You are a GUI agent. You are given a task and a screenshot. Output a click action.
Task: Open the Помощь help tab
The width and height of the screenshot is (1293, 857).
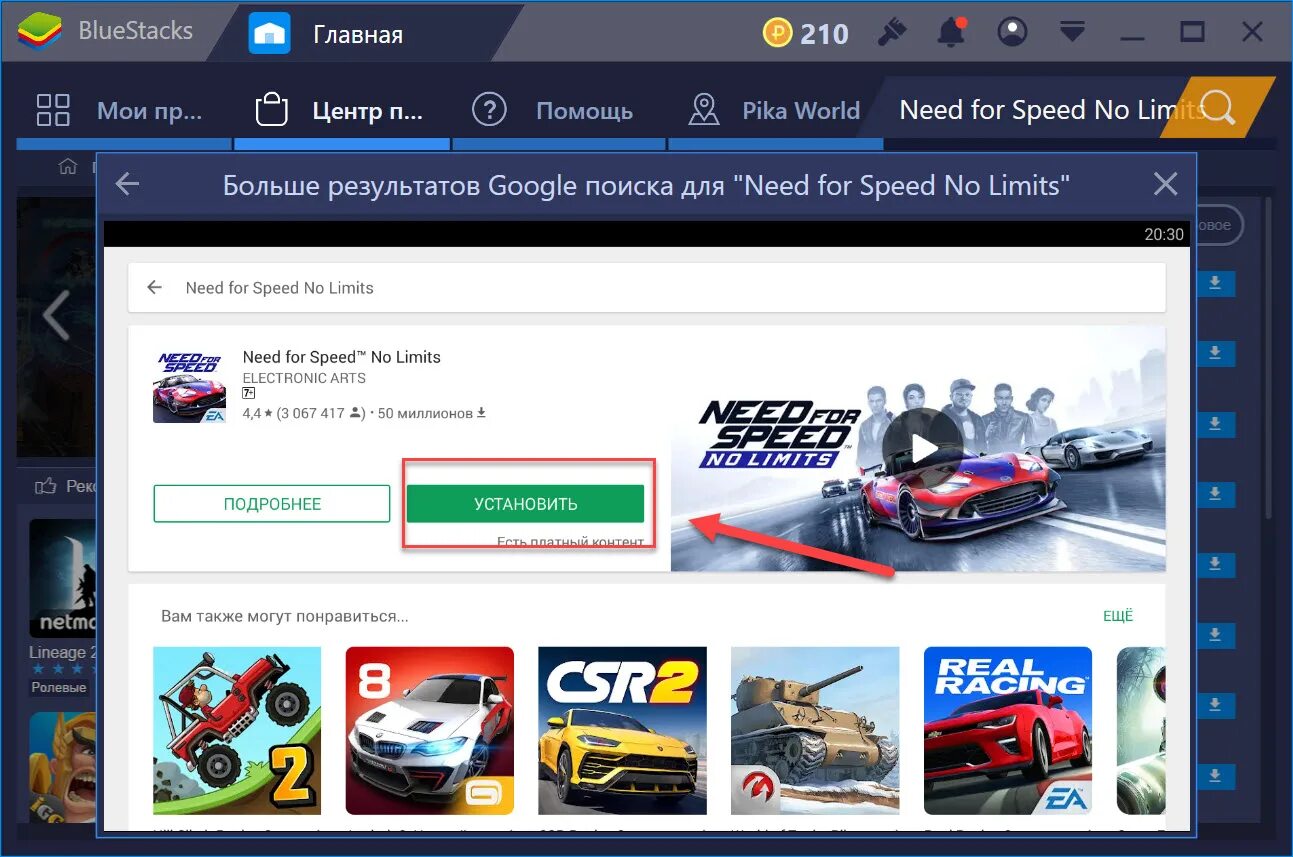click(552, 110)
